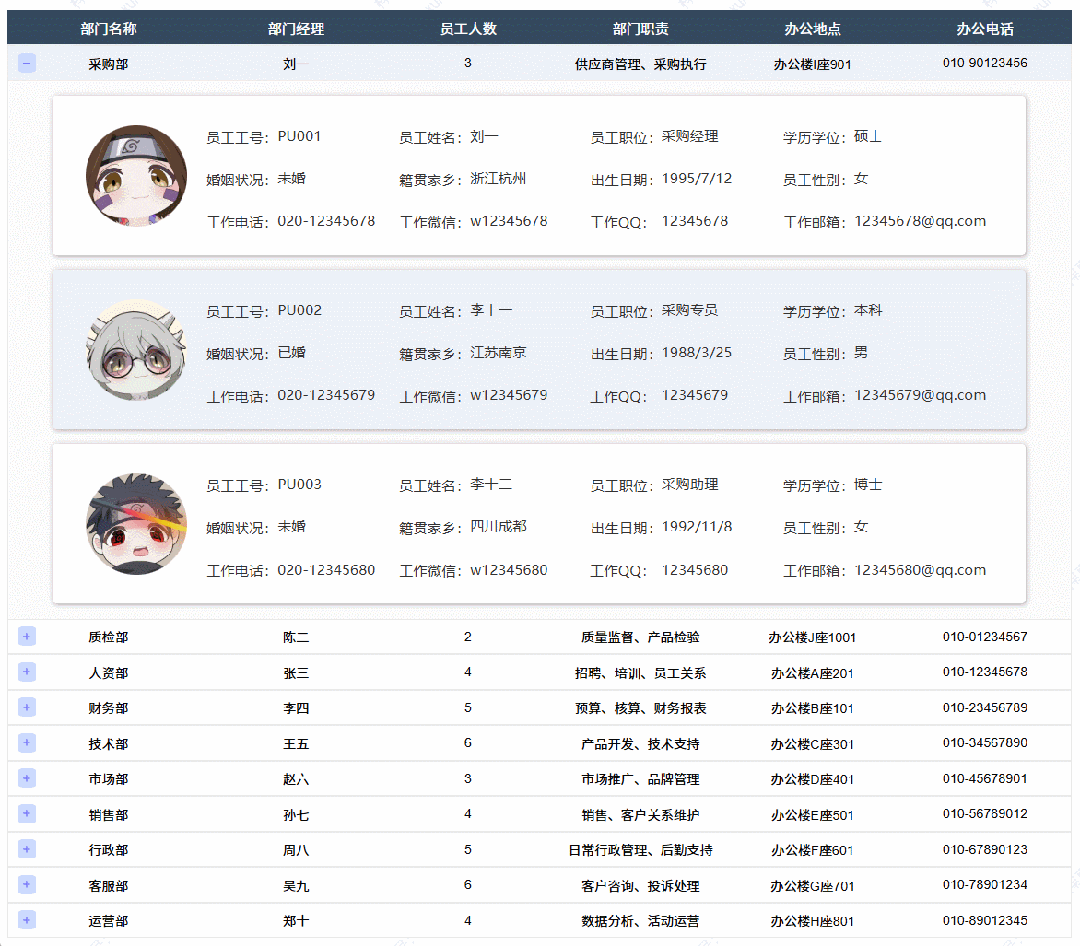Screen dimensions: 1080x946
Task: Click the 部门经理 column header
Action: [x=296, y=29]
